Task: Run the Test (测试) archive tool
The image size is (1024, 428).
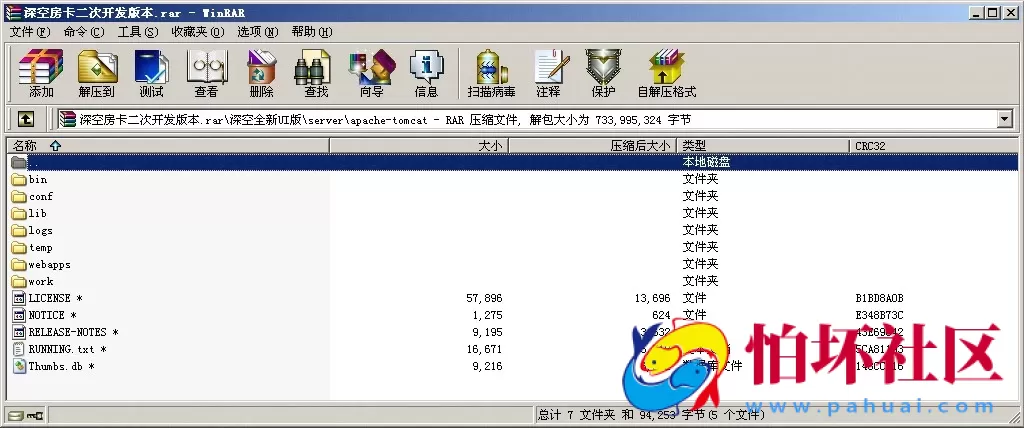Action: (152, 73)
